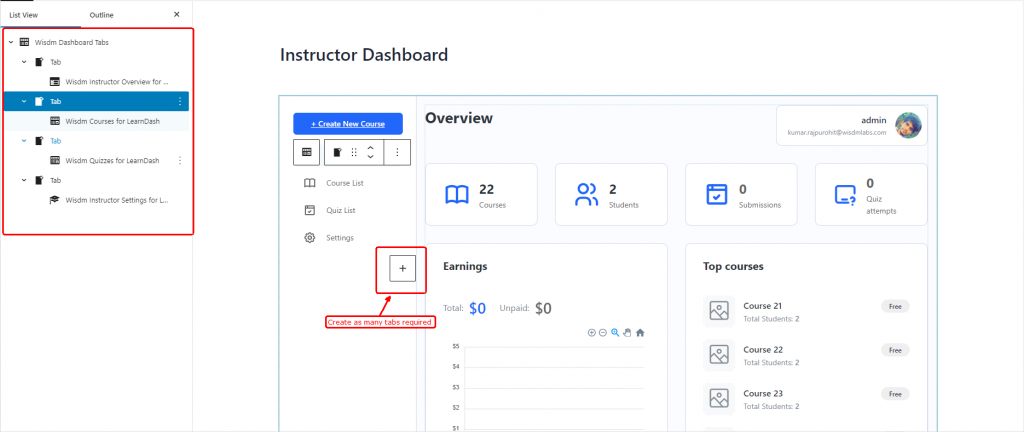The width and height of the screenshot is (1024, 432).
Task: Select Wisdm Quizzes for LearnDash block
Action: point(112,160)
